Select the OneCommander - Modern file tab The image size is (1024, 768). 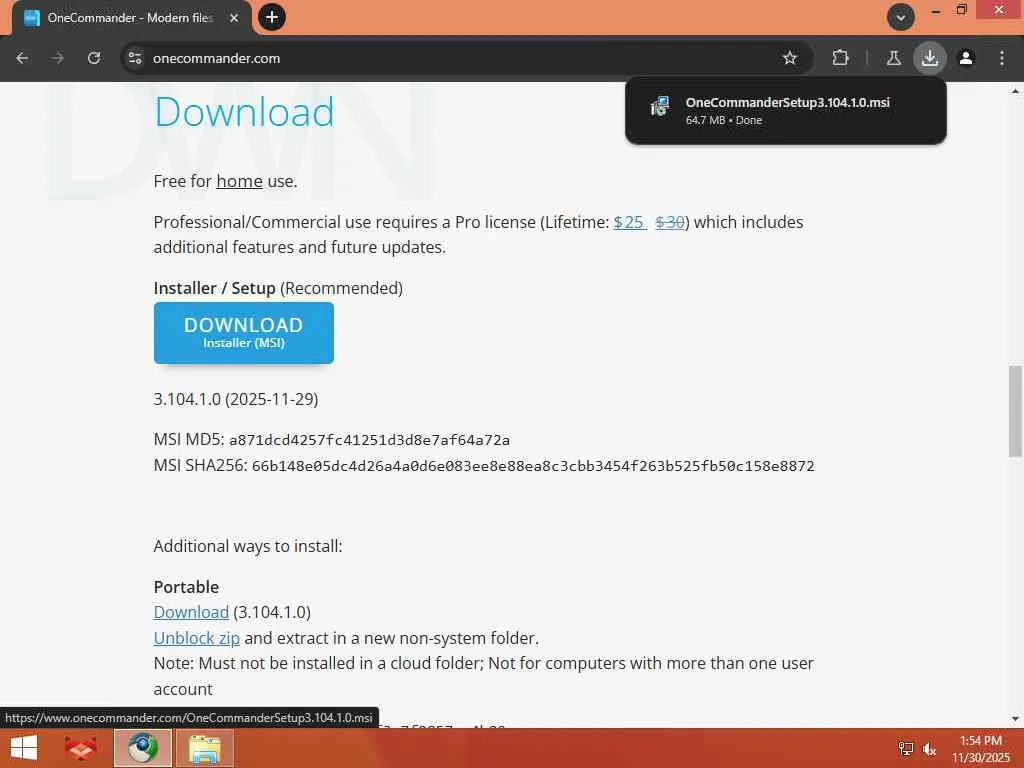[131, 18]
